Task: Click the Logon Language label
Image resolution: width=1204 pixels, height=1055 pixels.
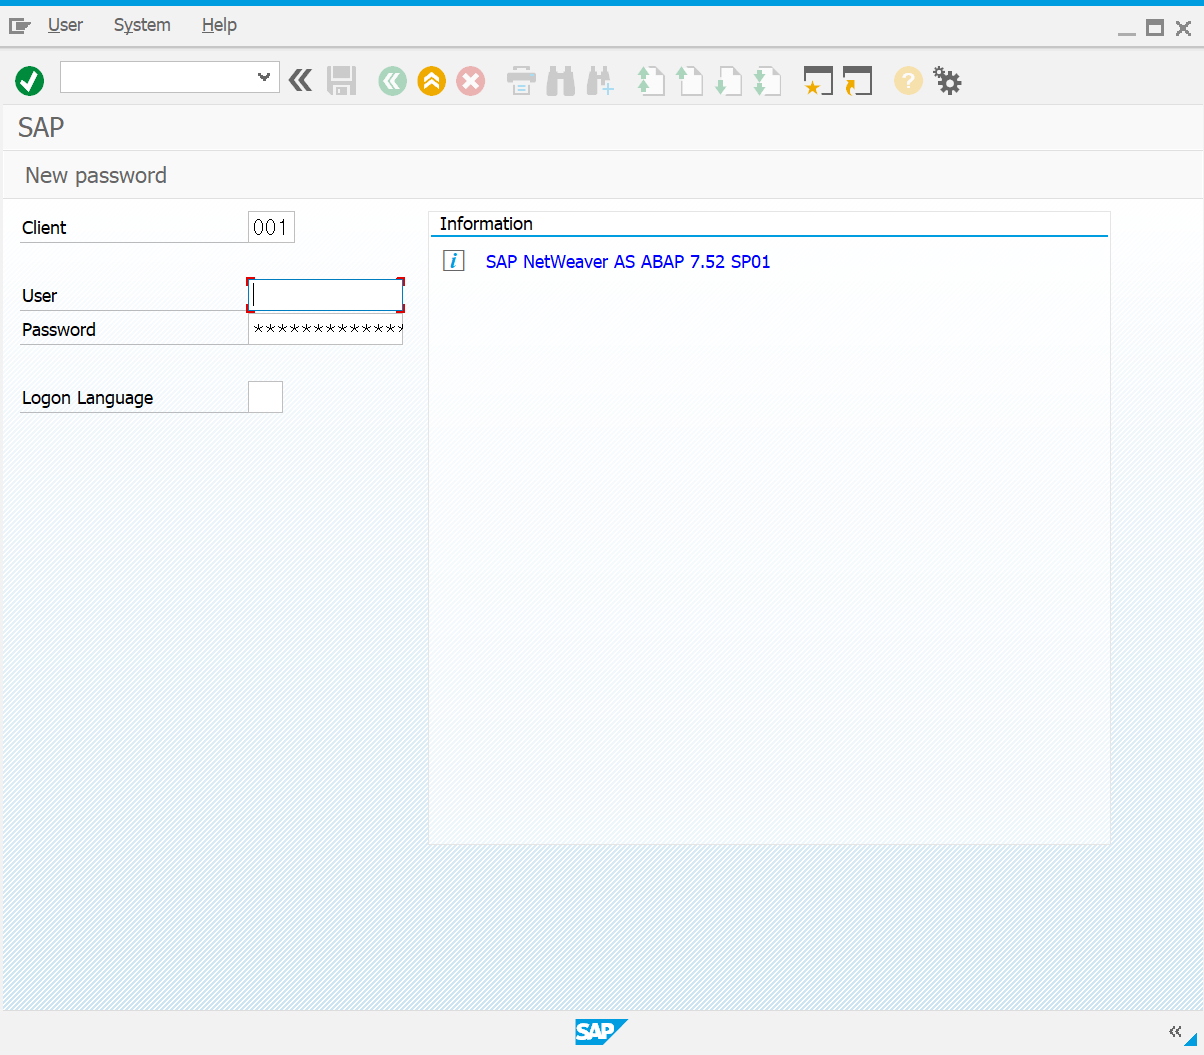Action: point(88,398)
